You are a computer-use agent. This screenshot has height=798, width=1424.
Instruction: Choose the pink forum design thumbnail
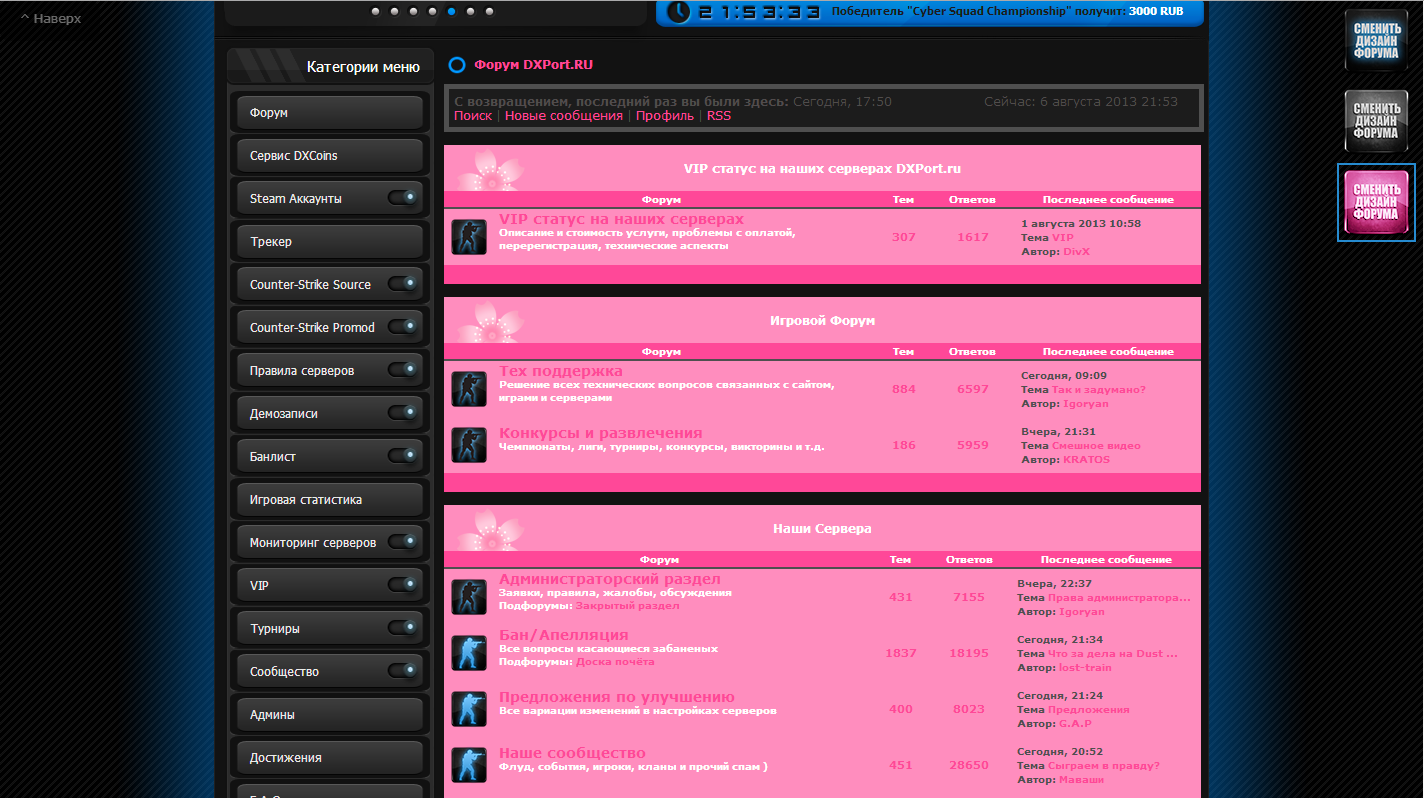pyautogui.click(x=1376, y=202)
